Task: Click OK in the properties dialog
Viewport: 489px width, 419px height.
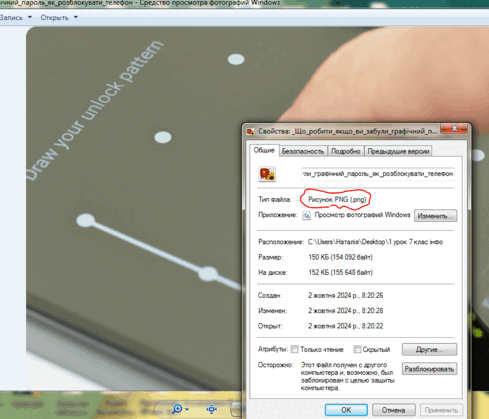Action: (x=346, y=410)
